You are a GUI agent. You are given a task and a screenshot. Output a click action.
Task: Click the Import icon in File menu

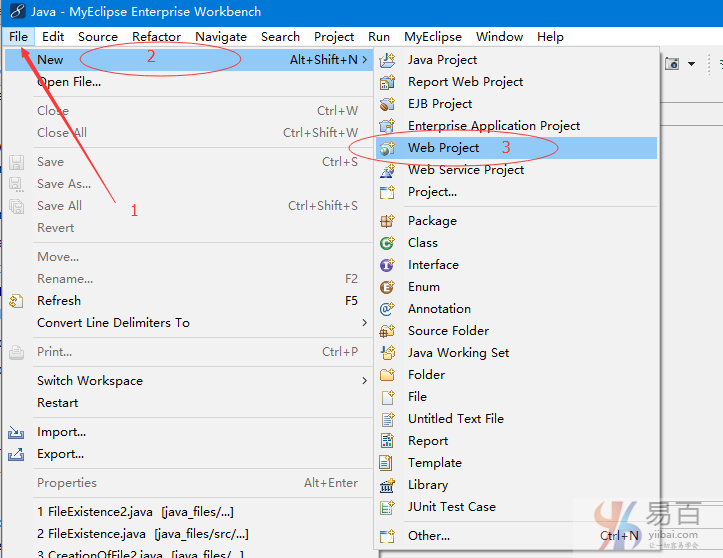16,432
